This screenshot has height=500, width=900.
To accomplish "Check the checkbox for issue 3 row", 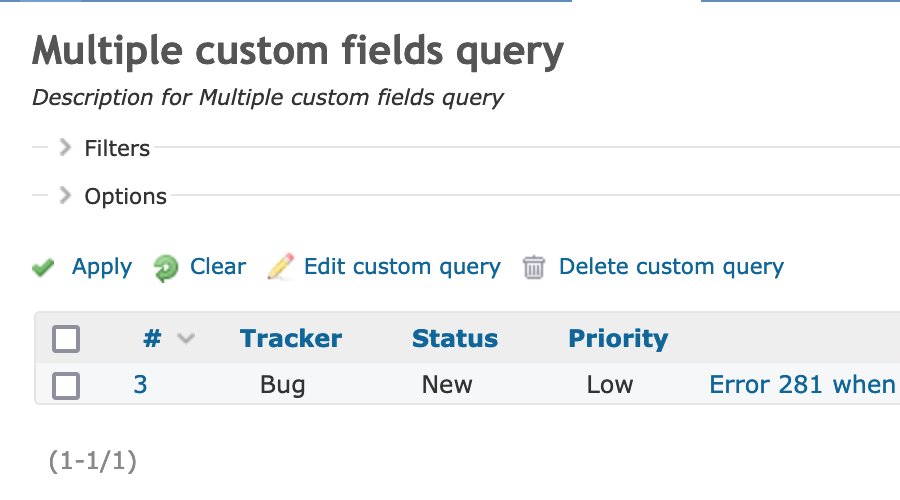I will (66, 385).
